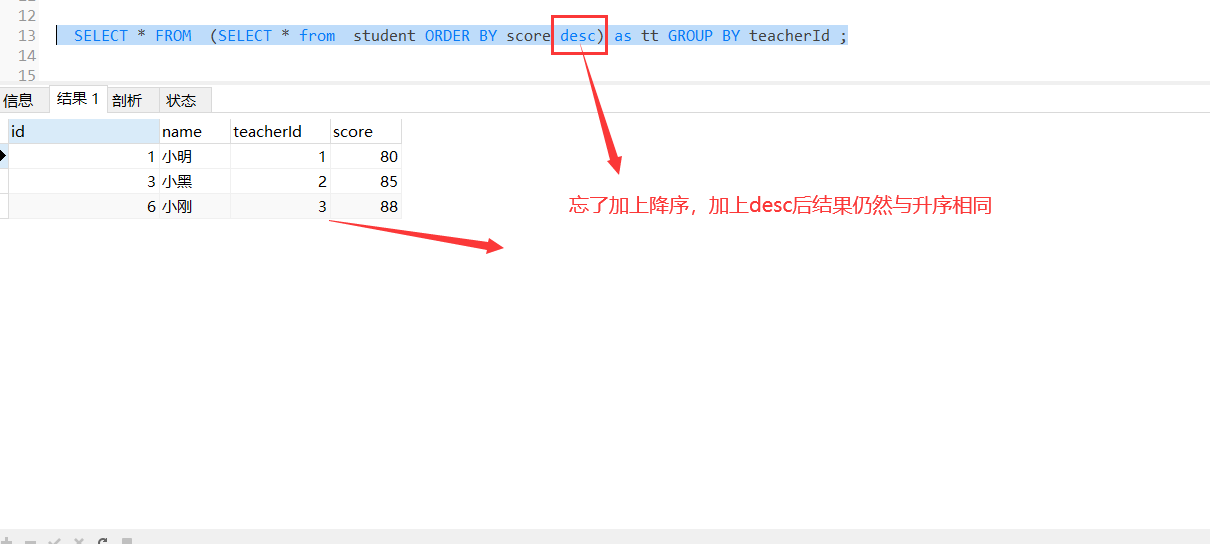The height and width of the screenshot is (544, 1210).
Task: Click the id cell in 小黑's row
Action: coord(84,182)
